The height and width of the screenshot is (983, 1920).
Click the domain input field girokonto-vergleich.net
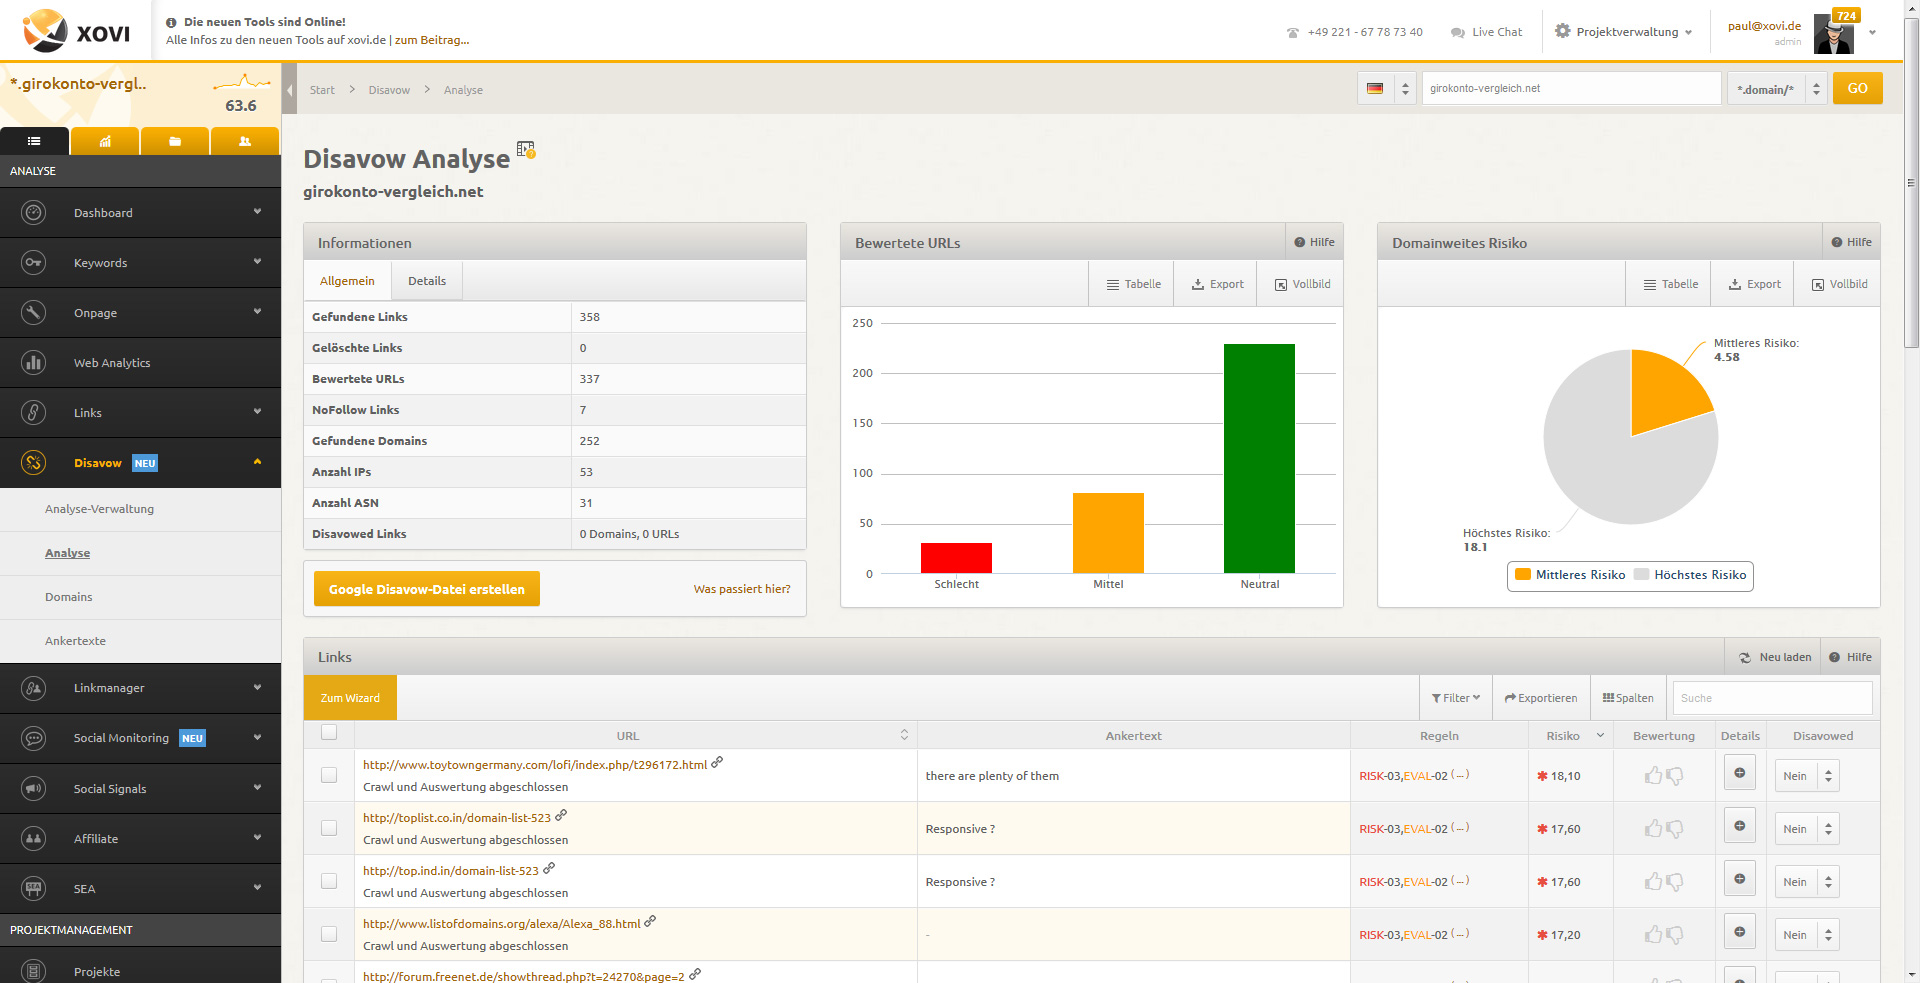pyautogui.click(x=1571, y=88)
